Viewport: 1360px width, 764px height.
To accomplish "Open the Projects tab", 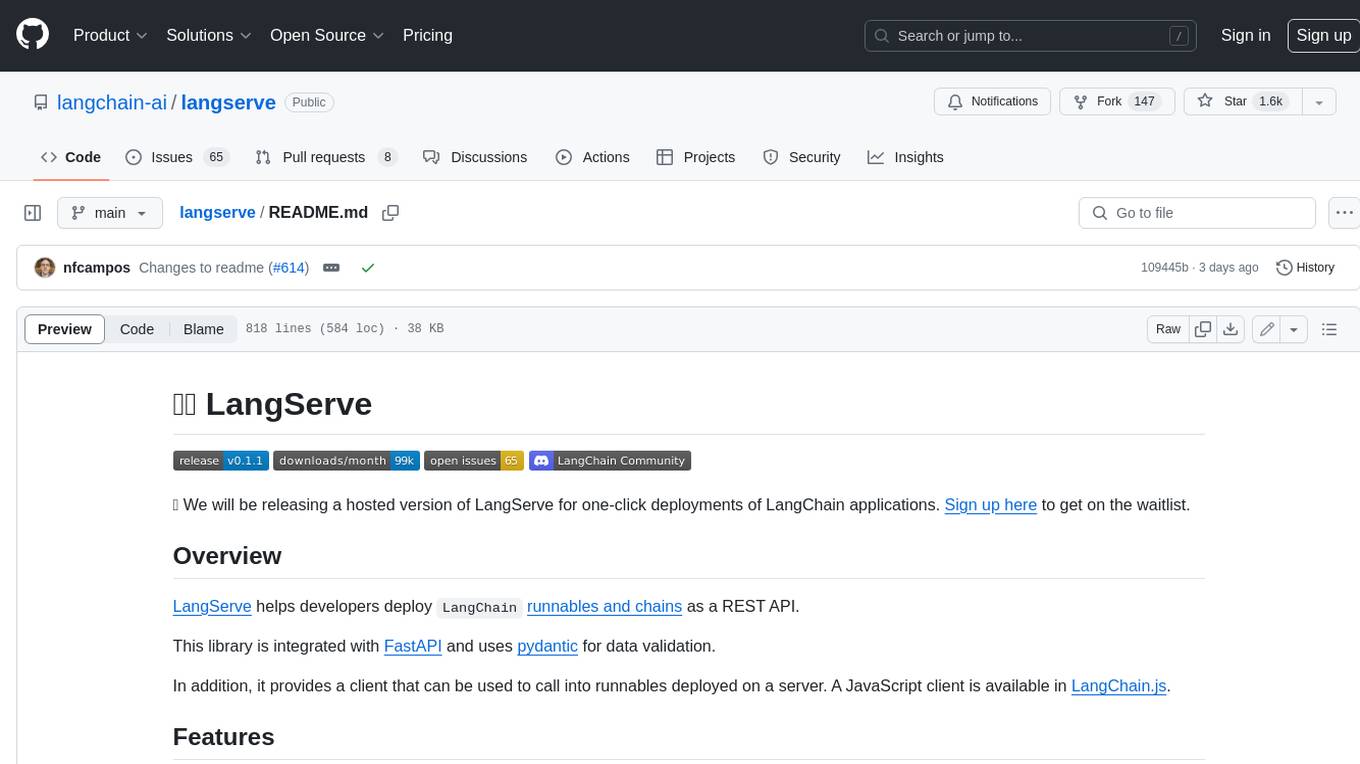I will pos(696,157).
